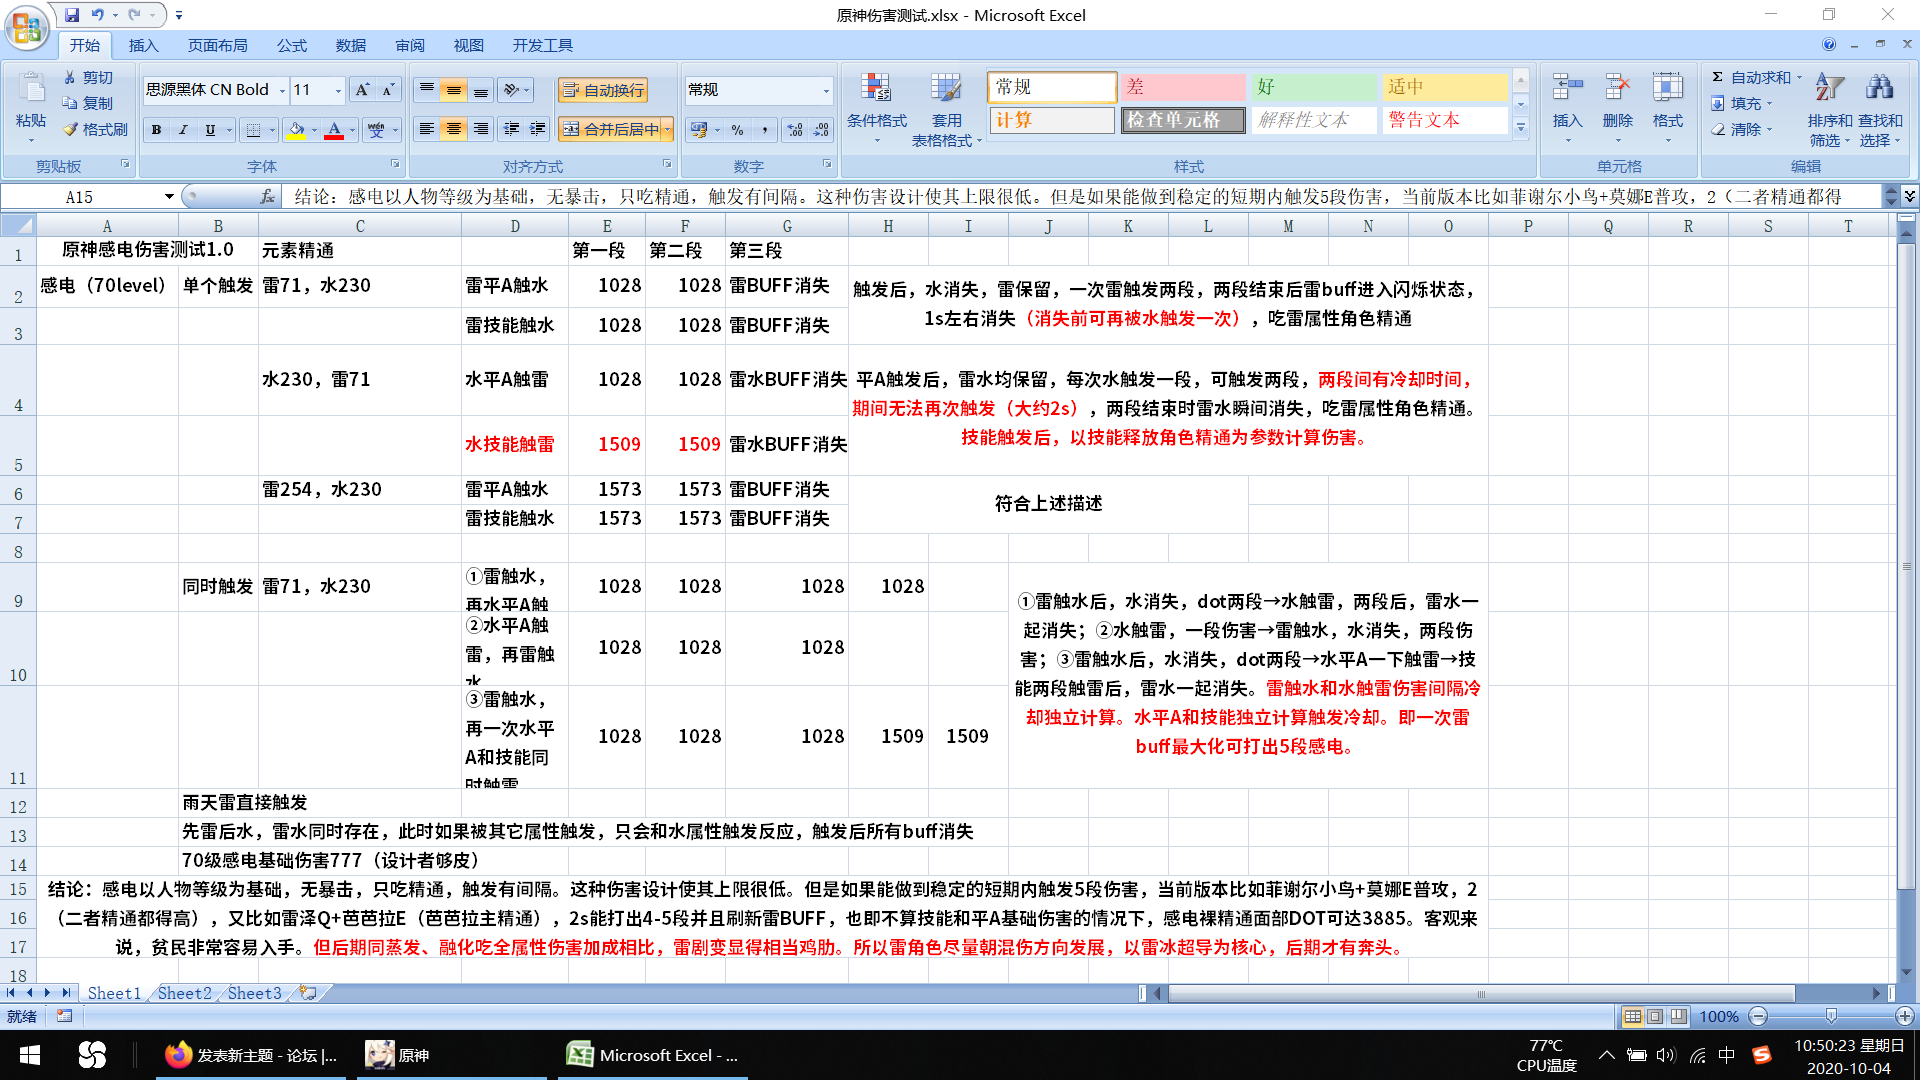Switch to the 公式 ribbon tab
The height and width of the screenshot is (1080, 1920).
(x=291, y=45)
